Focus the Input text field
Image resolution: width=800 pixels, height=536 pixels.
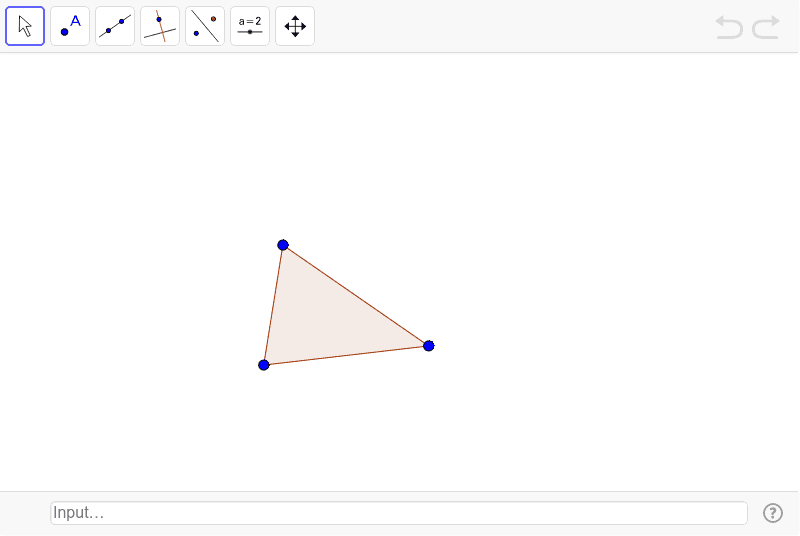[x=398, y=513]
